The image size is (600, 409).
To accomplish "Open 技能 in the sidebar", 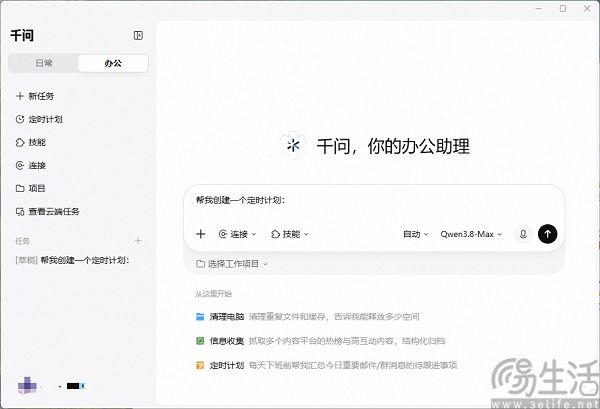I will tap(31, 142).
